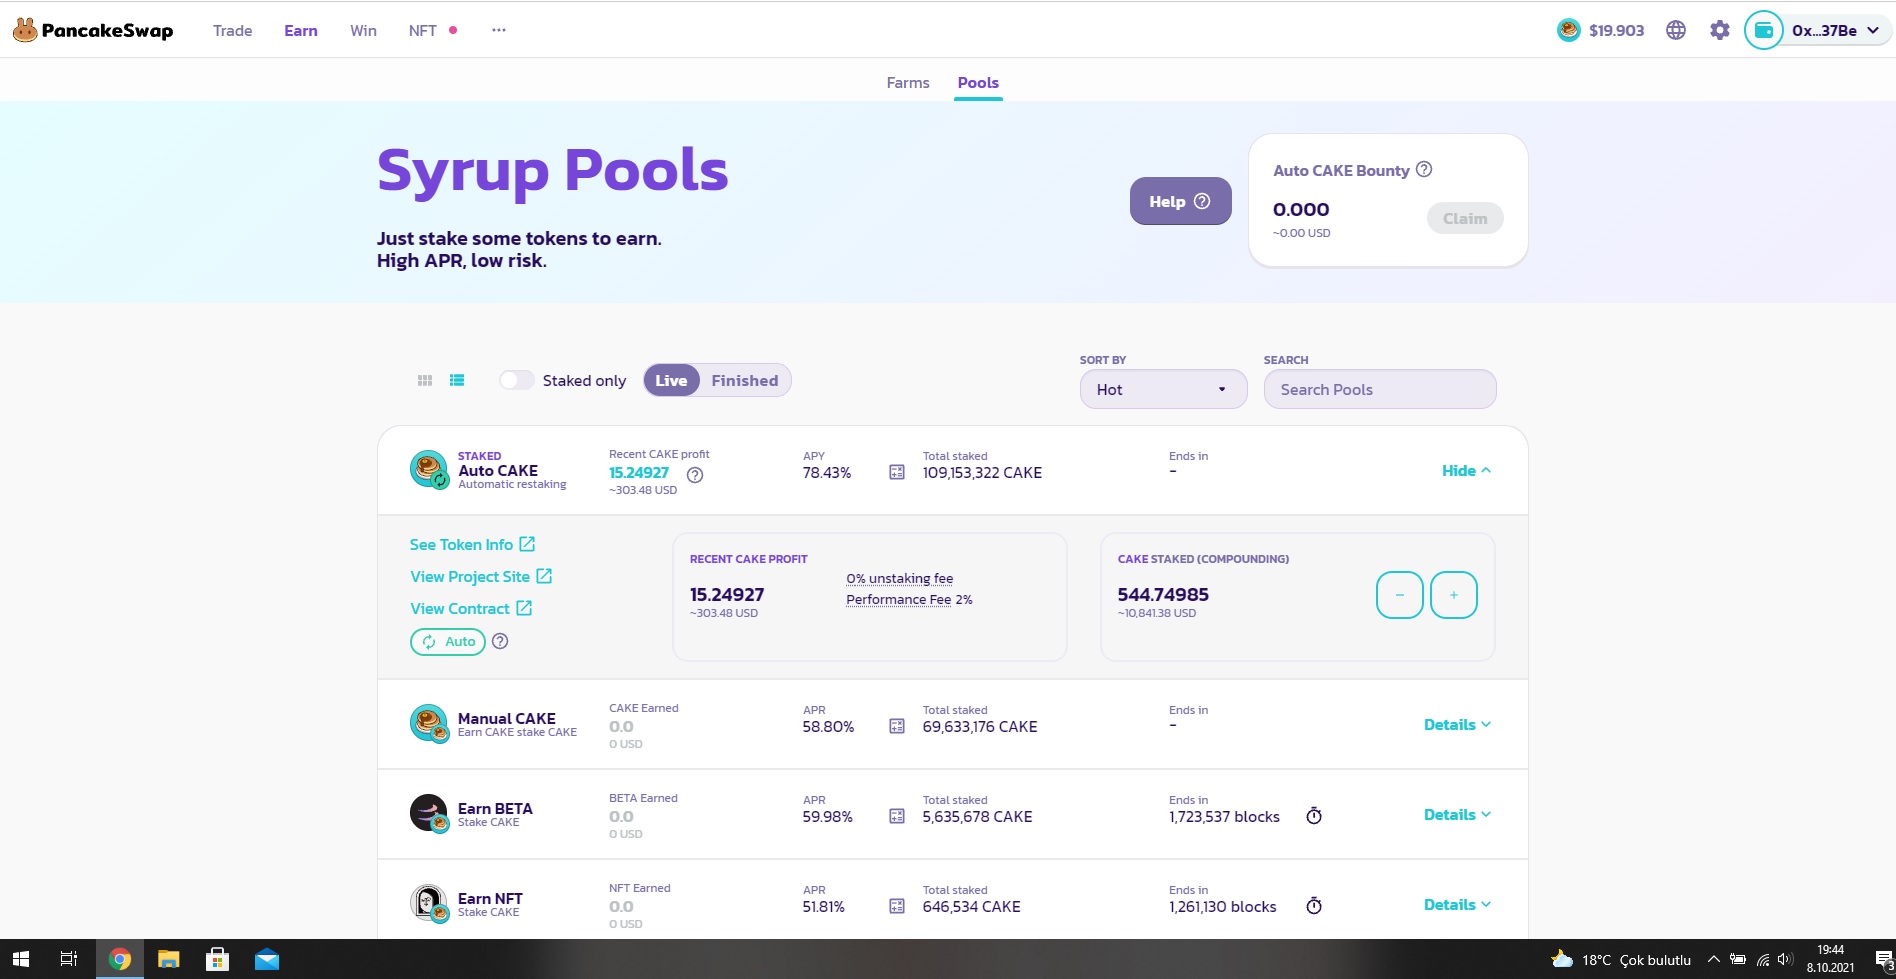This screenshot has height=979, width=1896.
Task: Switch to card grid view icon
Action: tap(425, 380)
